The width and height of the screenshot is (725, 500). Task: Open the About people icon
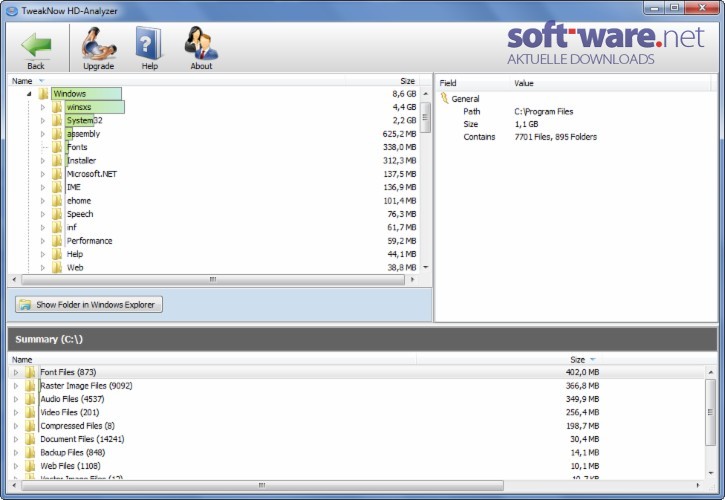[x=201, y=43]
